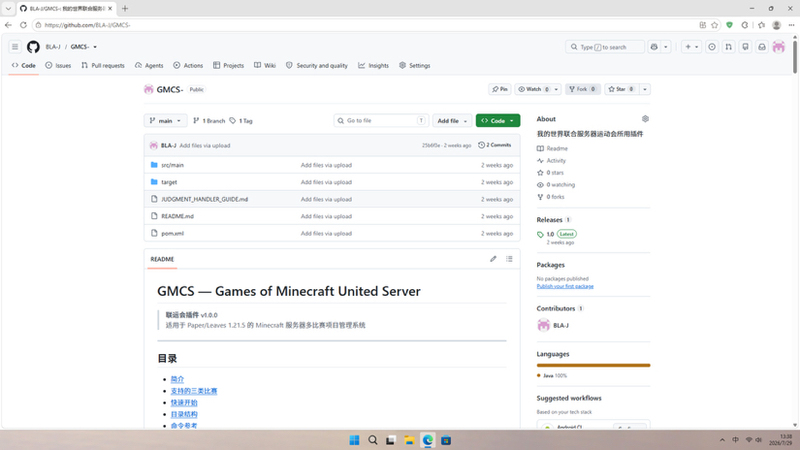This screenshot has width=800, height=450.
Task: Open File Explorer from taskbar
Action: 409,440
